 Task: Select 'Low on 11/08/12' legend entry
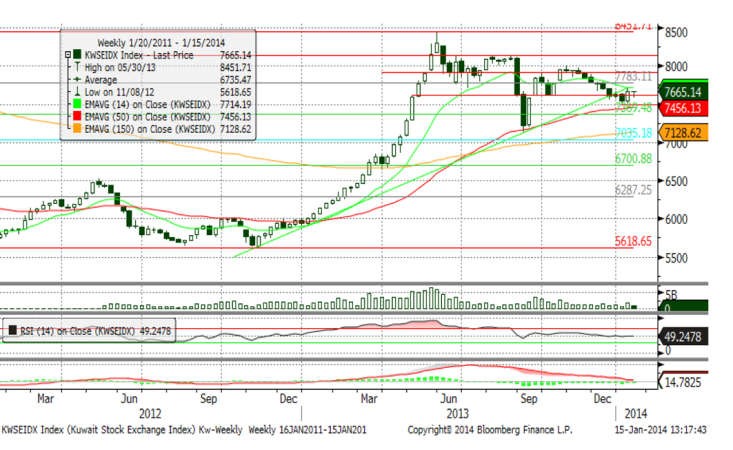tap(119, 92)
